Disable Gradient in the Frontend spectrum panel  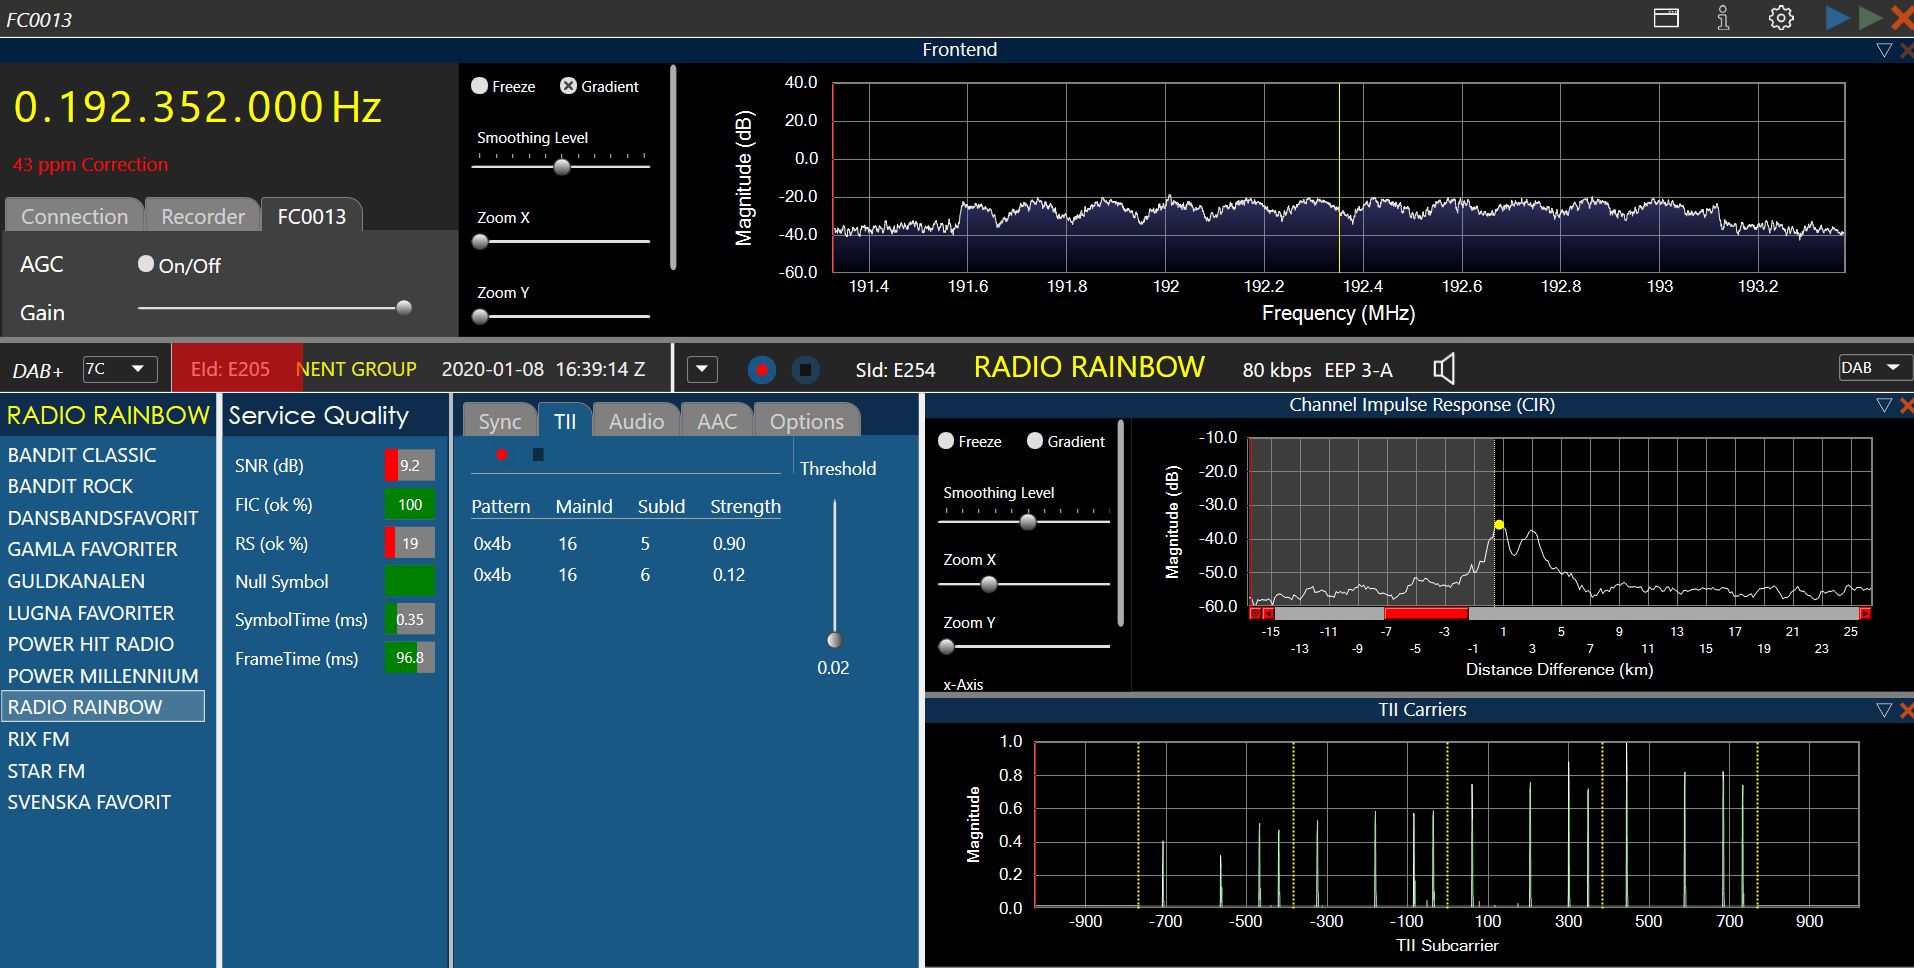point(568,86)
